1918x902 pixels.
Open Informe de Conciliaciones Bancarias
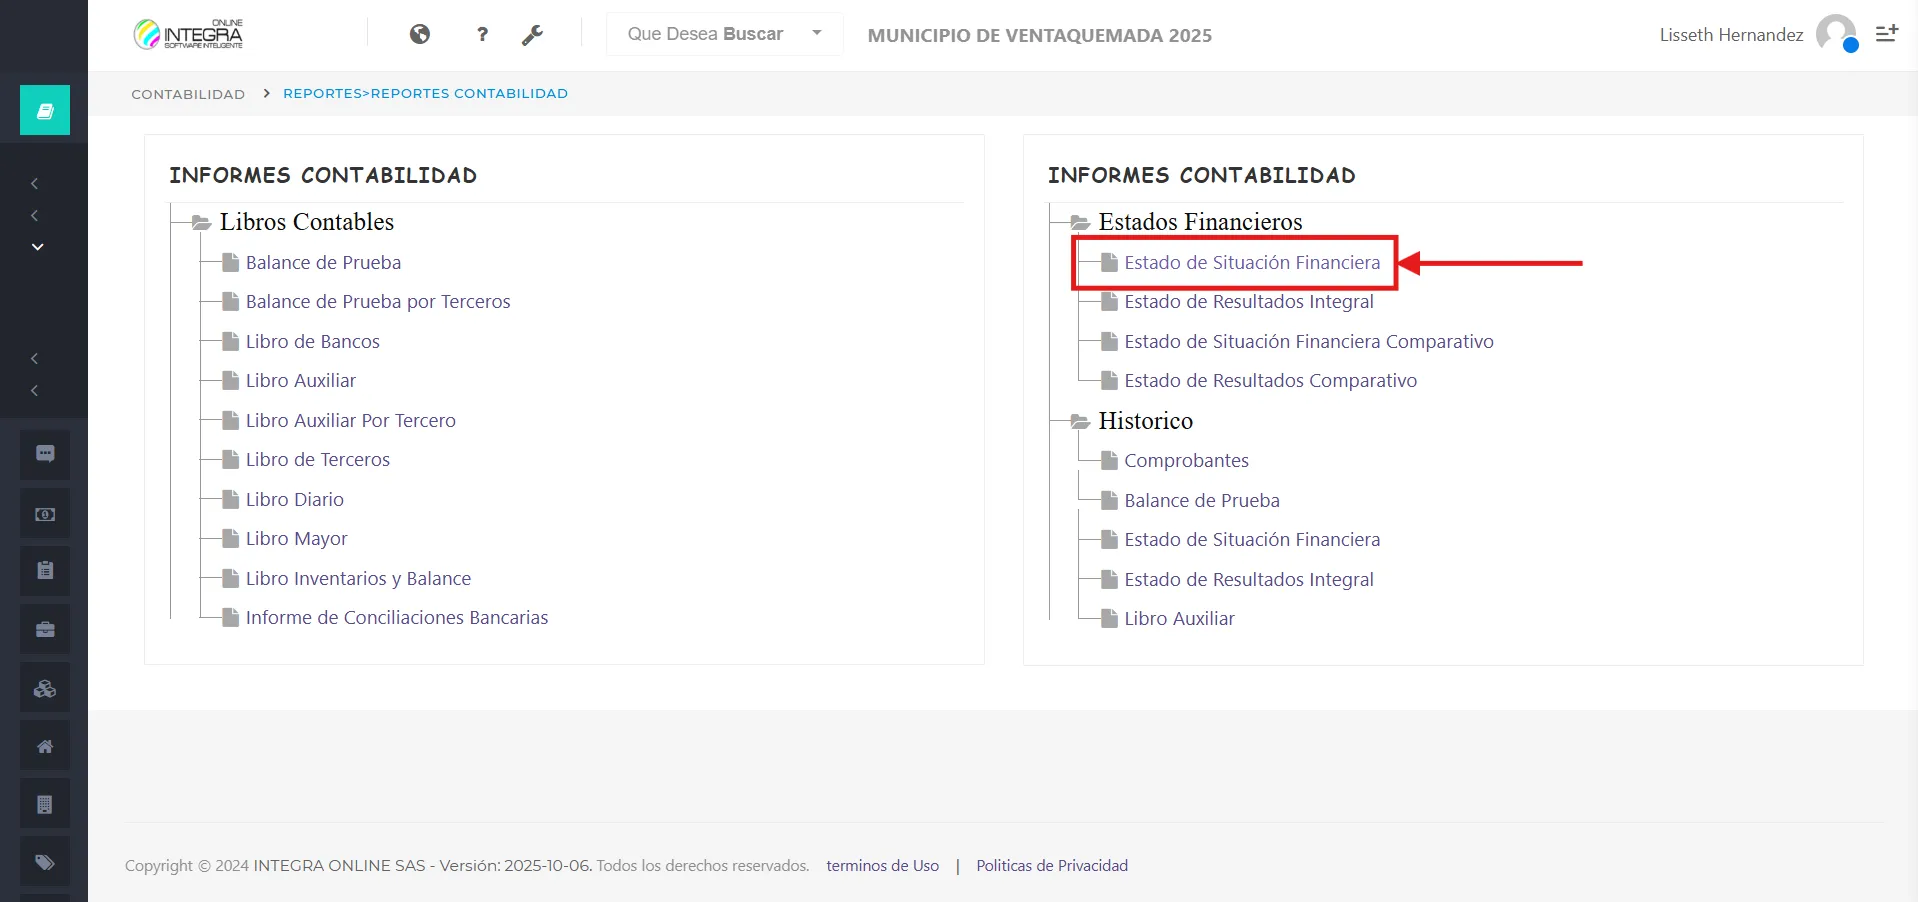click(x=396, y=618)
